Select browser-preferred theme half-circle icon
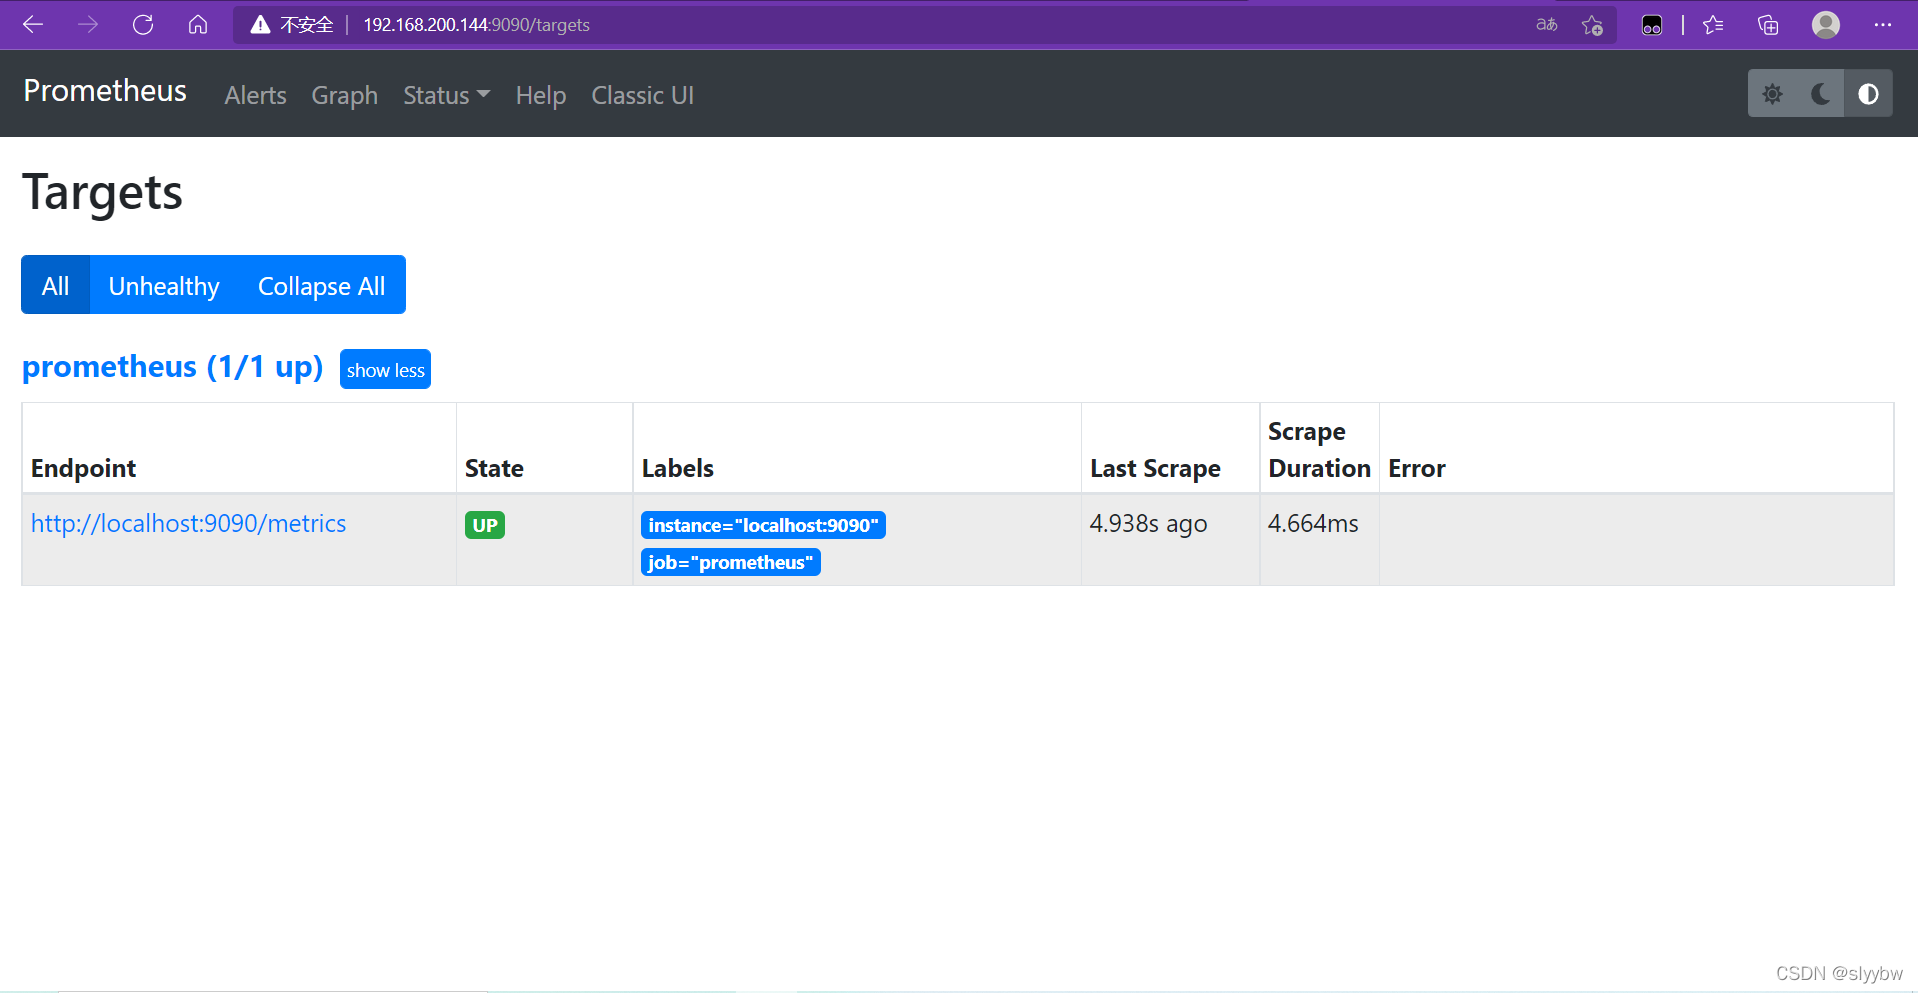1918x993 pixels. coord(1868,94)
